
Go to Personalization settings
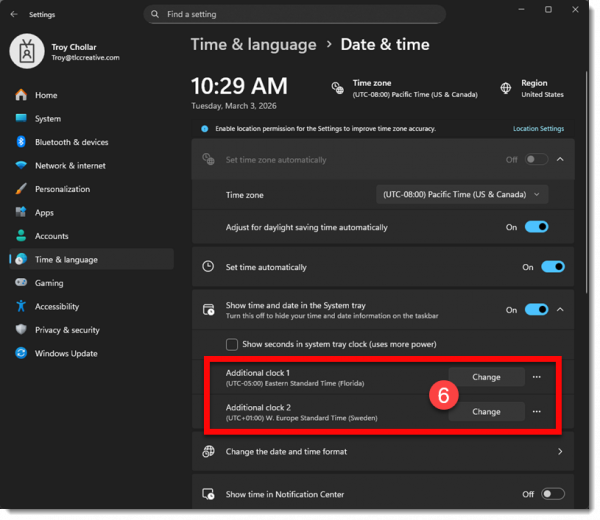click(62, 189)
